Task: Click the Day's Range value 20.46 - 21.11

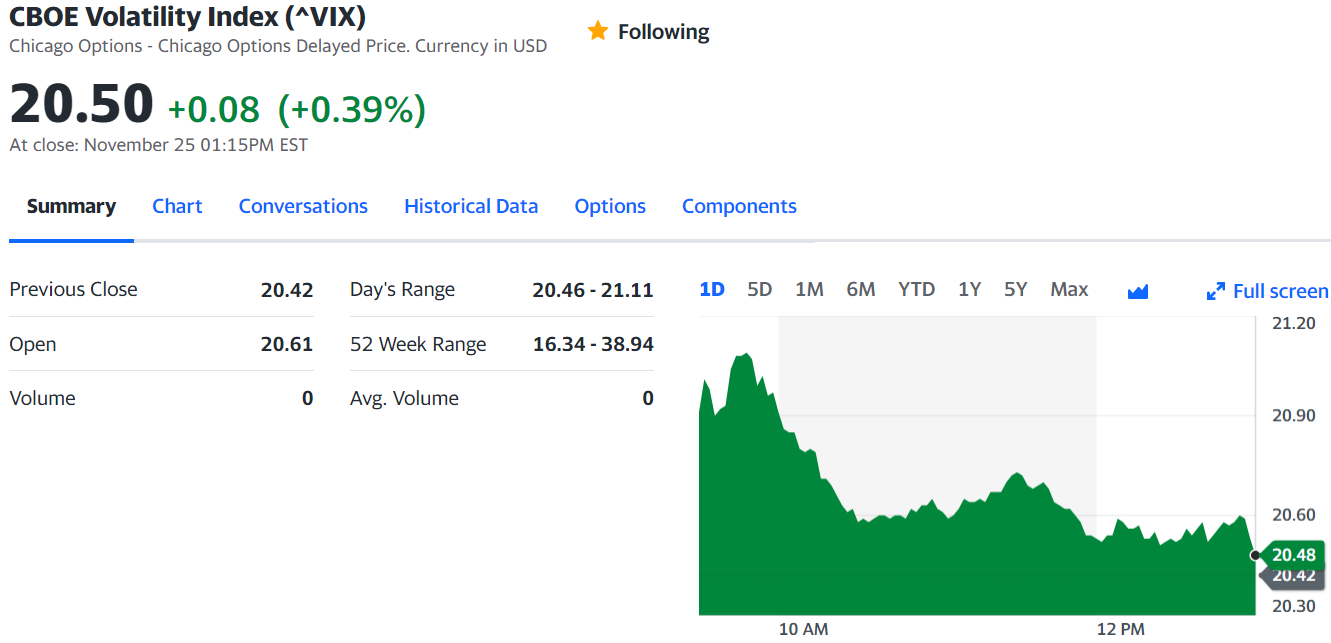Action: click(x=593, y=290)
